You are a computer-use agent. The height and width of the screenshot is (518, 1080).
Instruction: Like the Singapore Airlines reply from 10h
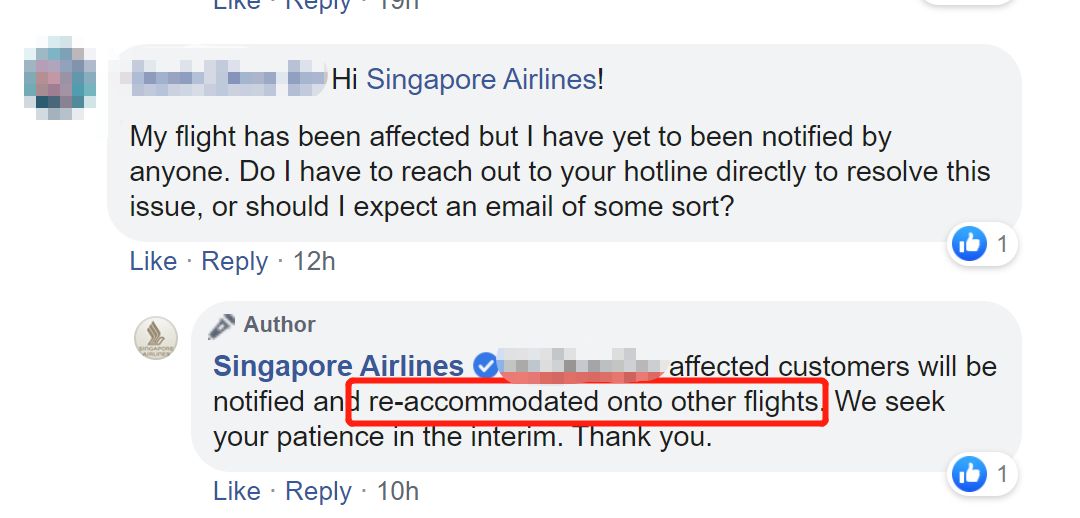click(237, 492)
